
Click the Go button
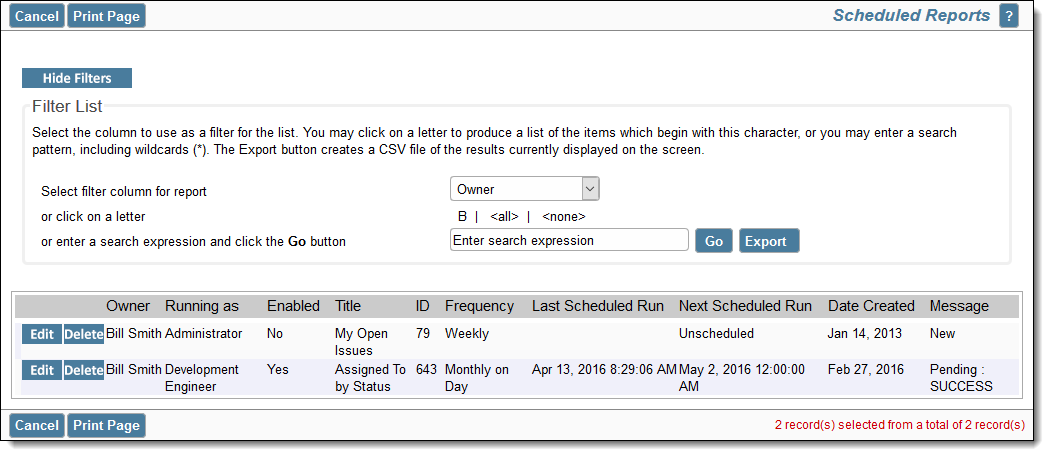point(714,241)
